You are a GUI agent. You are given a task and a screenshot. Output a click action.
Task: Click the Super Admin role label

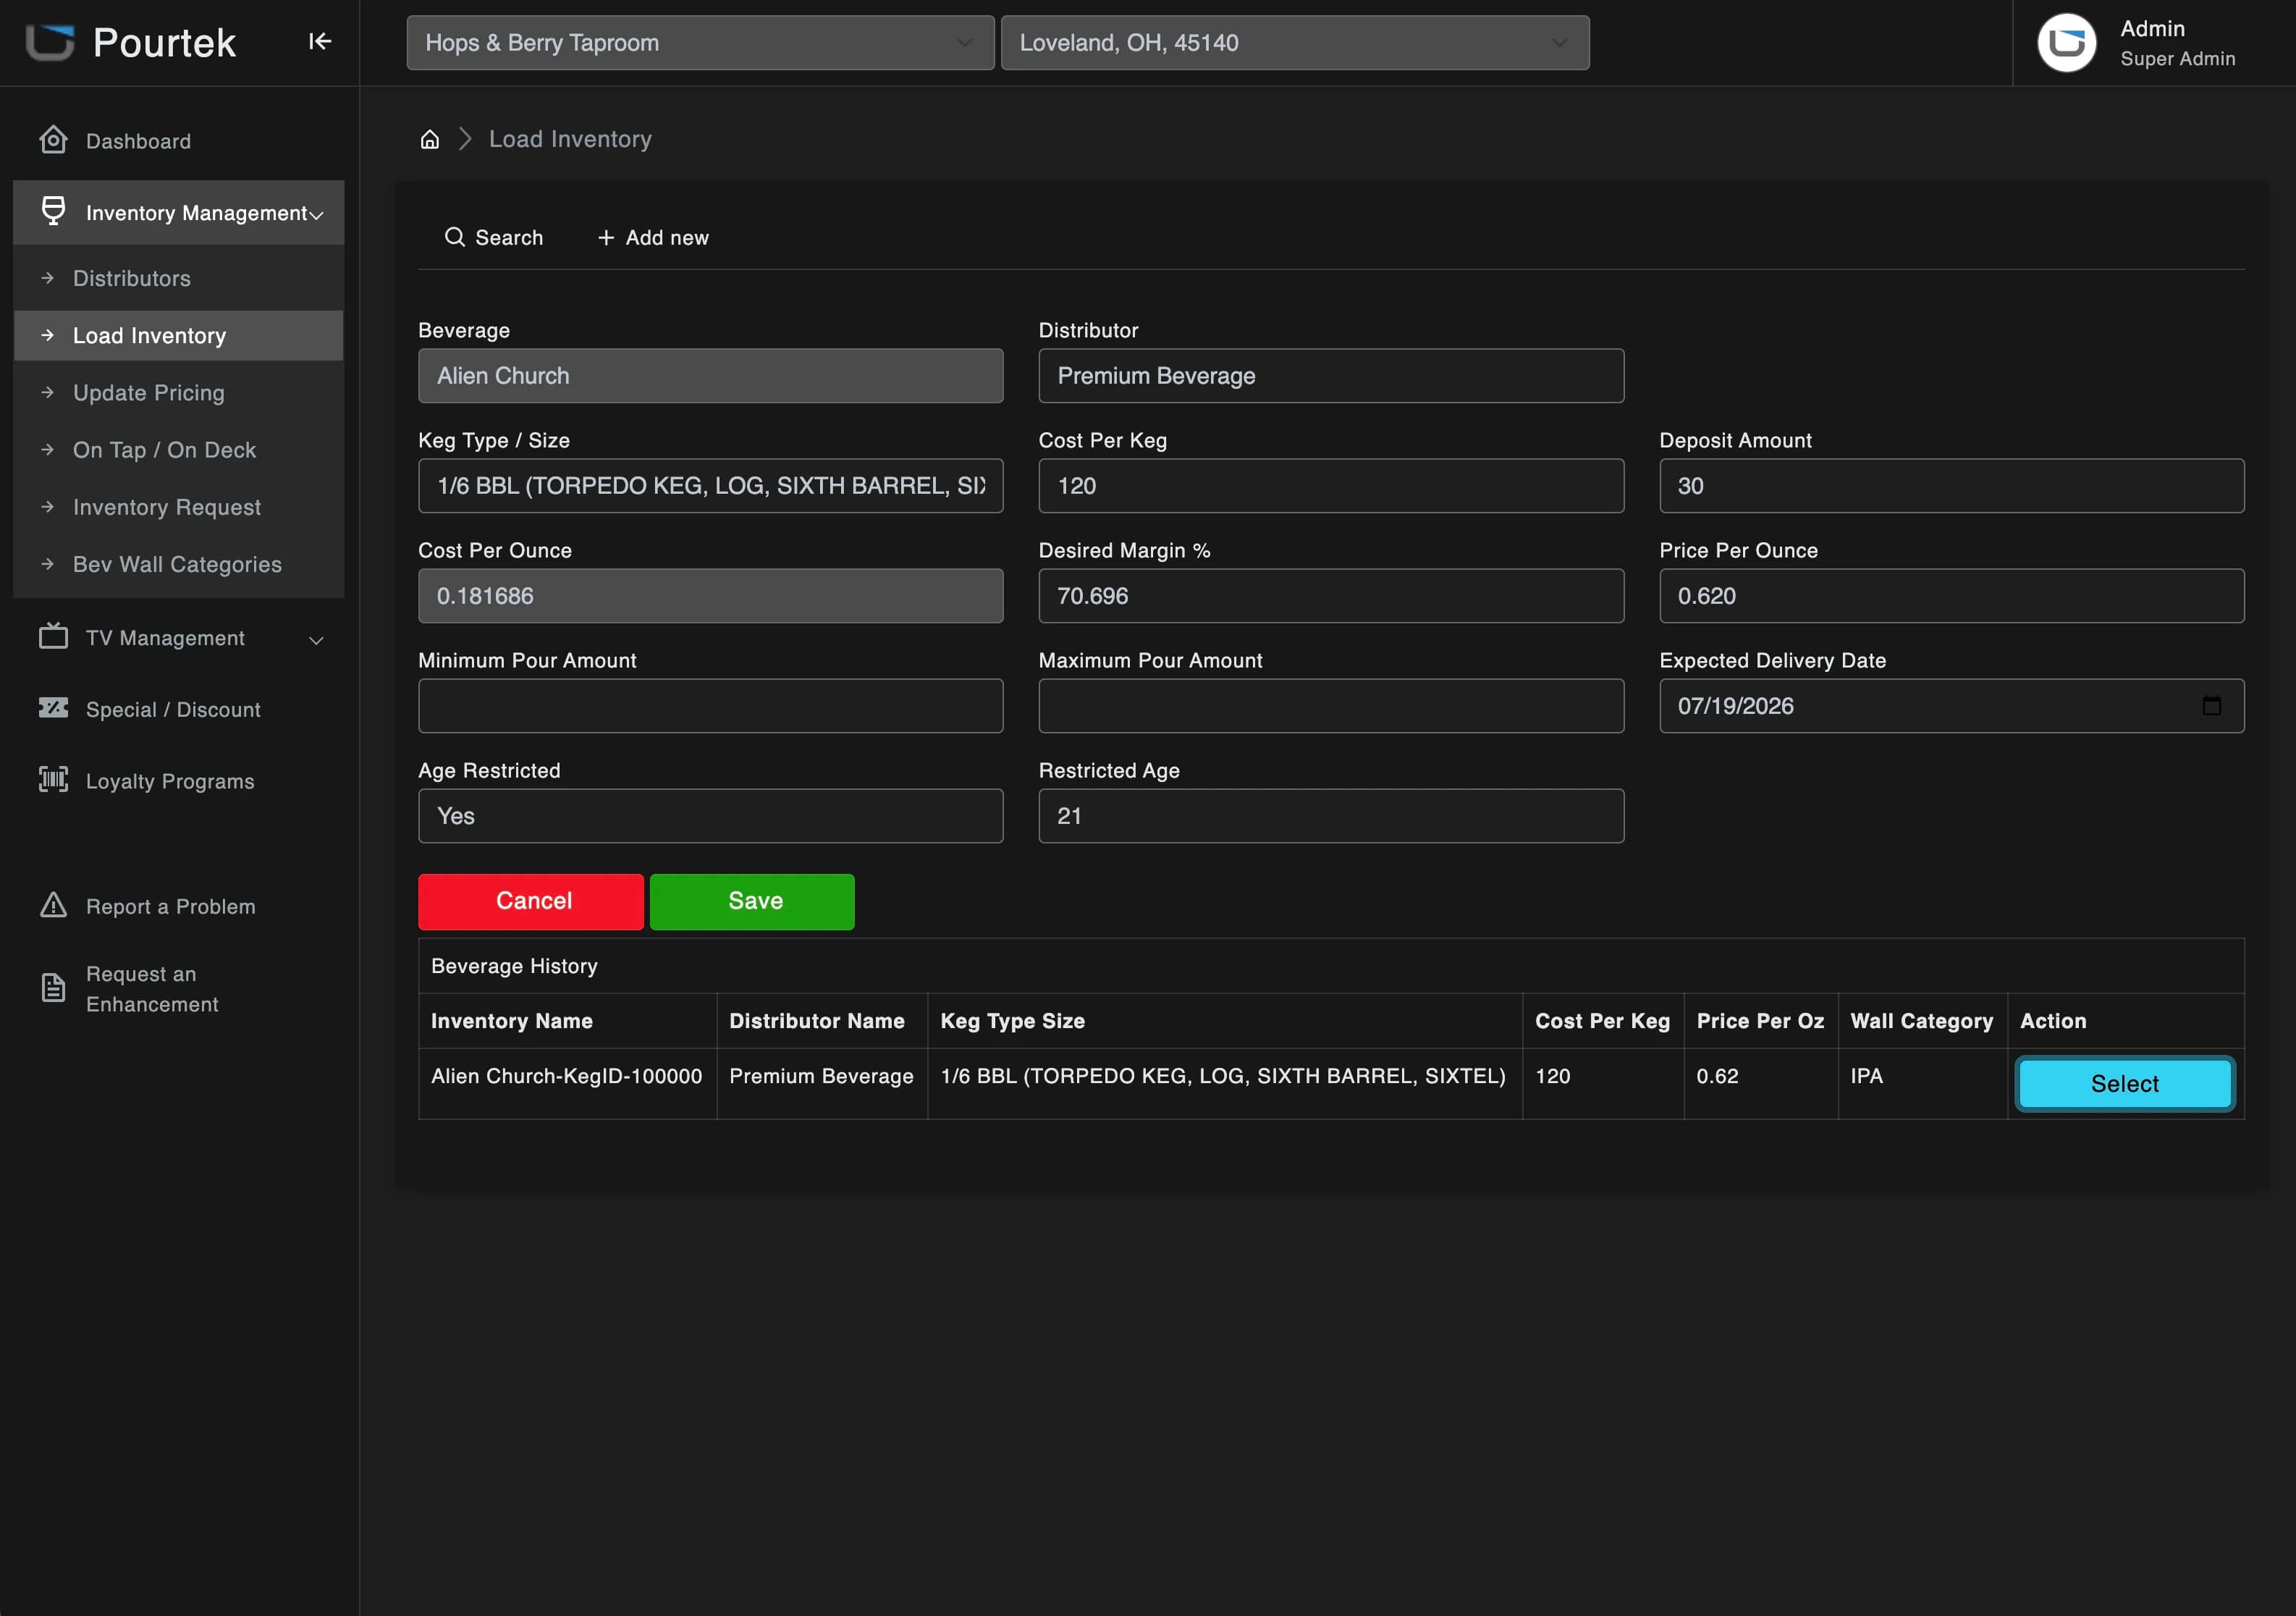2178,59
